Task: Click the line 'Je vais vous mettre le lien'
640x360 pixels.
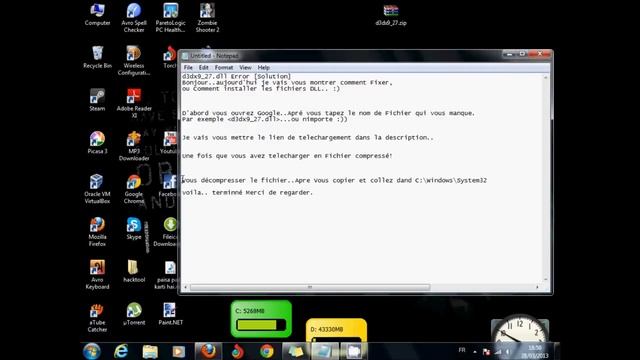Action: pos(308,138)
